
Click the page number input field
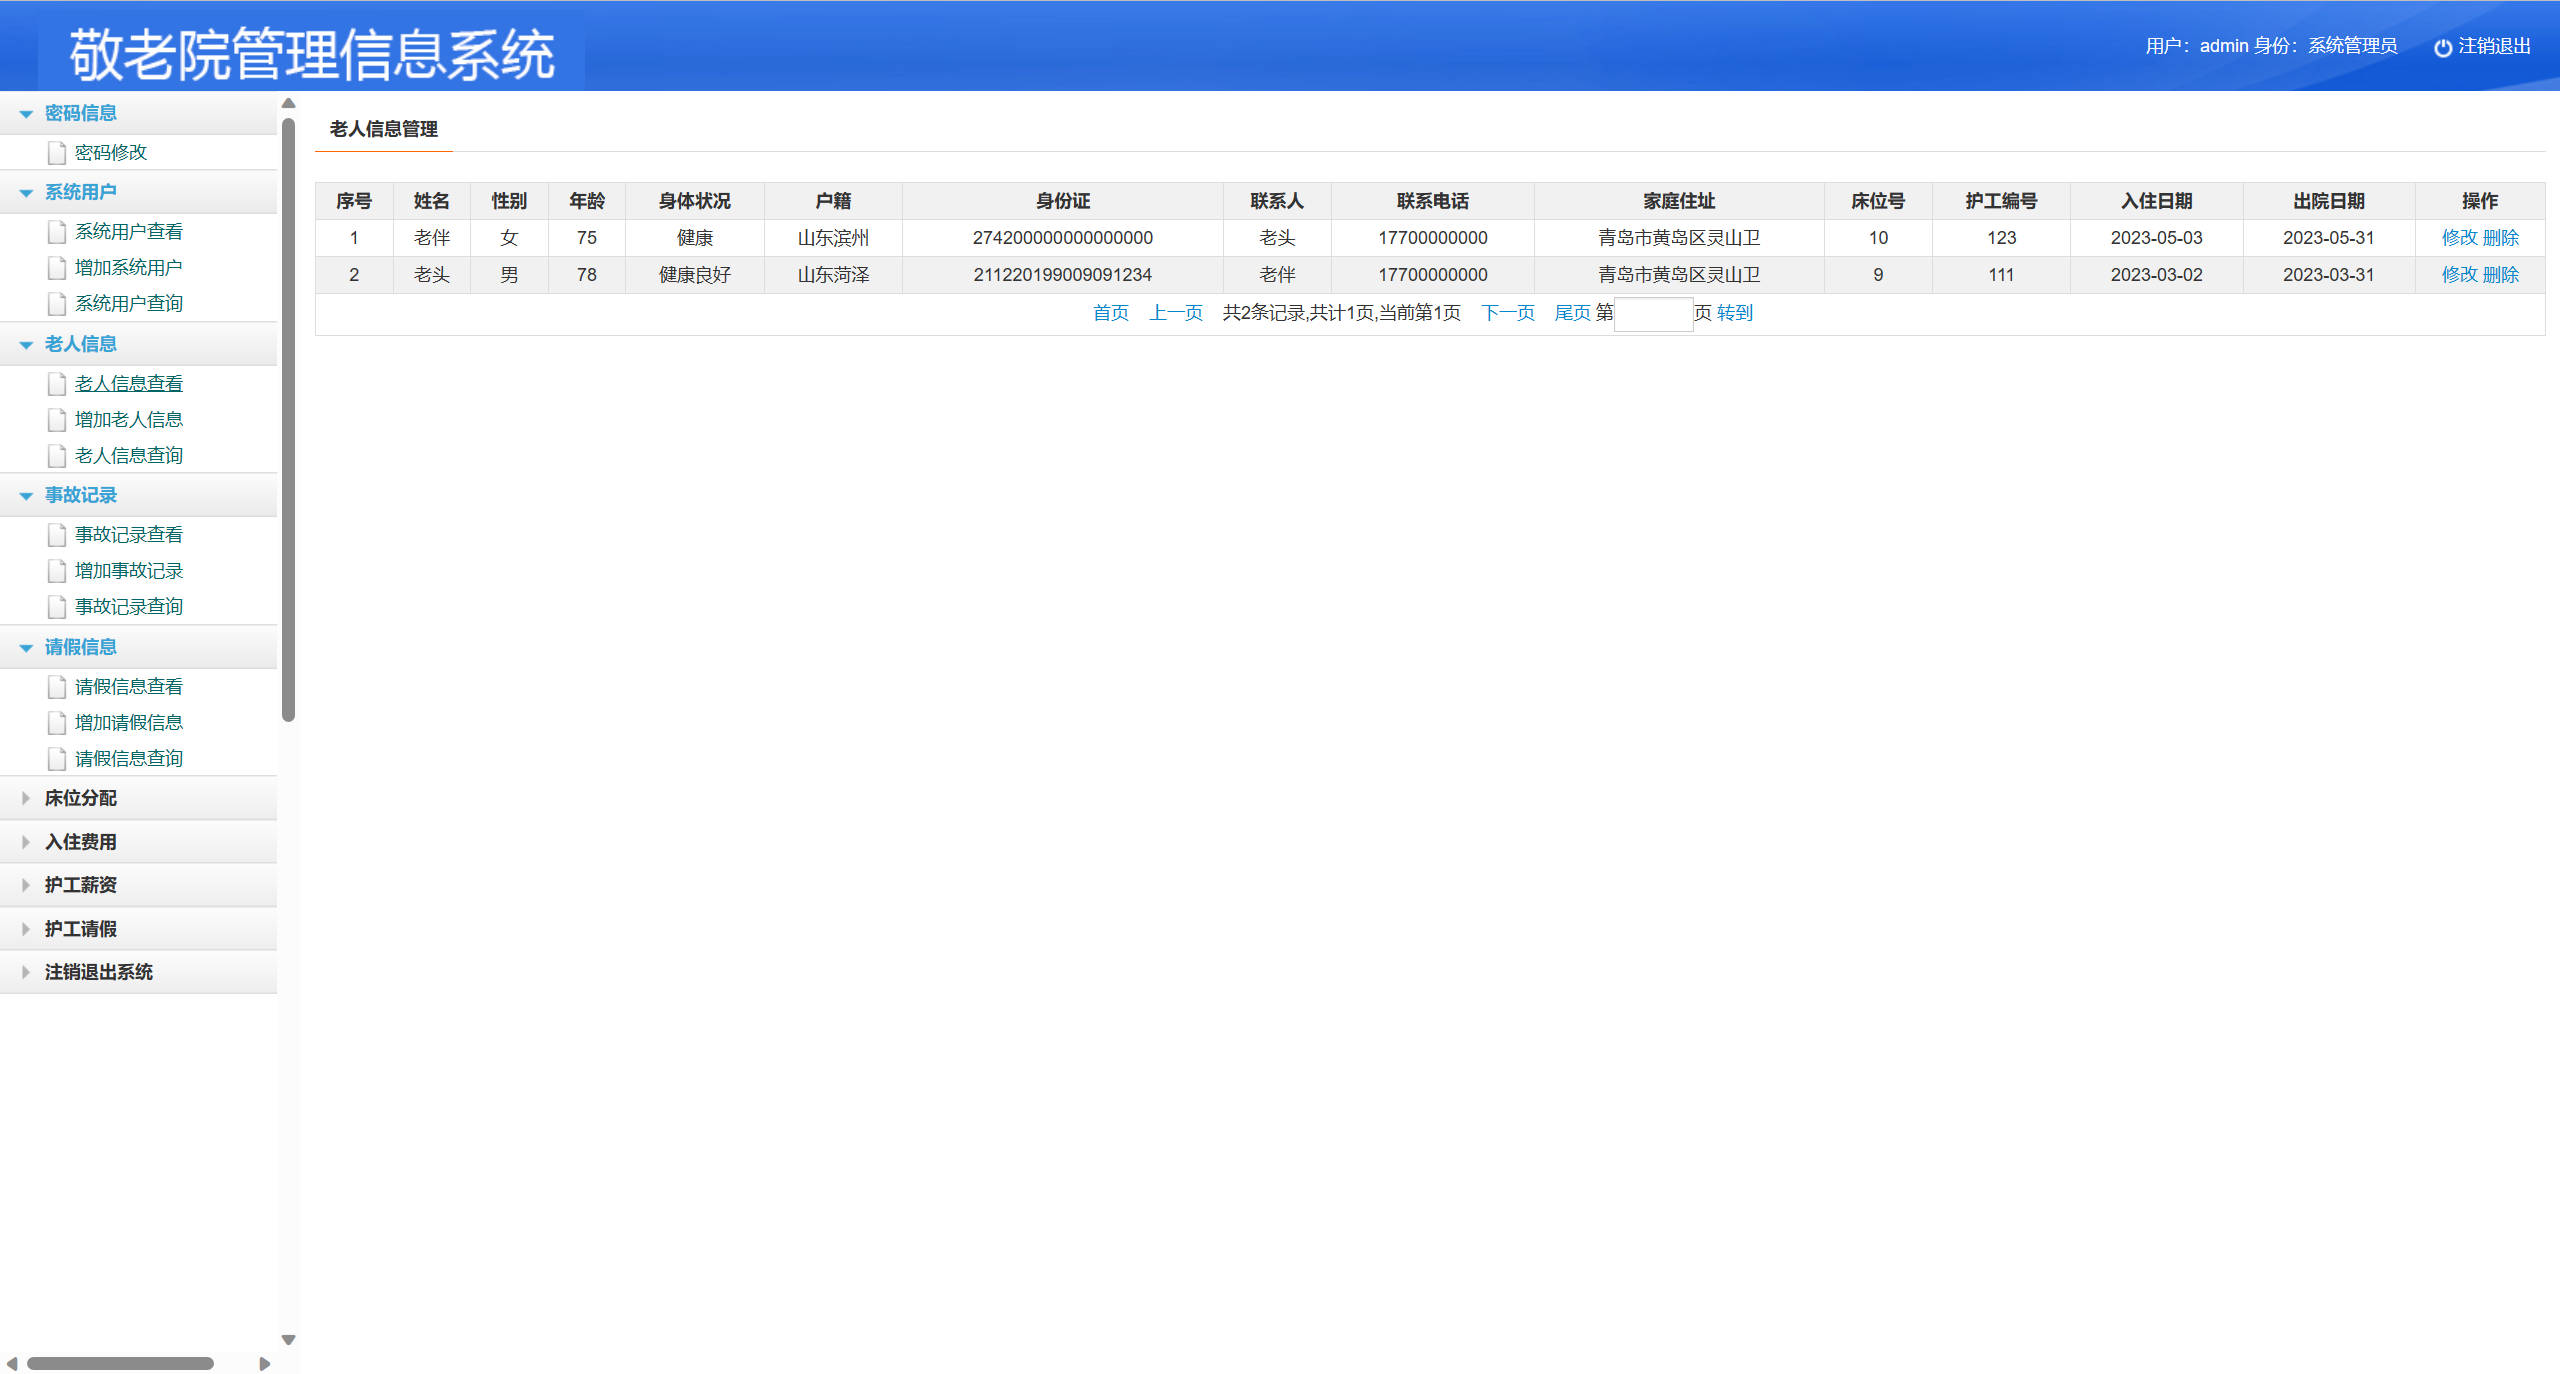[x=1653, y=314]
